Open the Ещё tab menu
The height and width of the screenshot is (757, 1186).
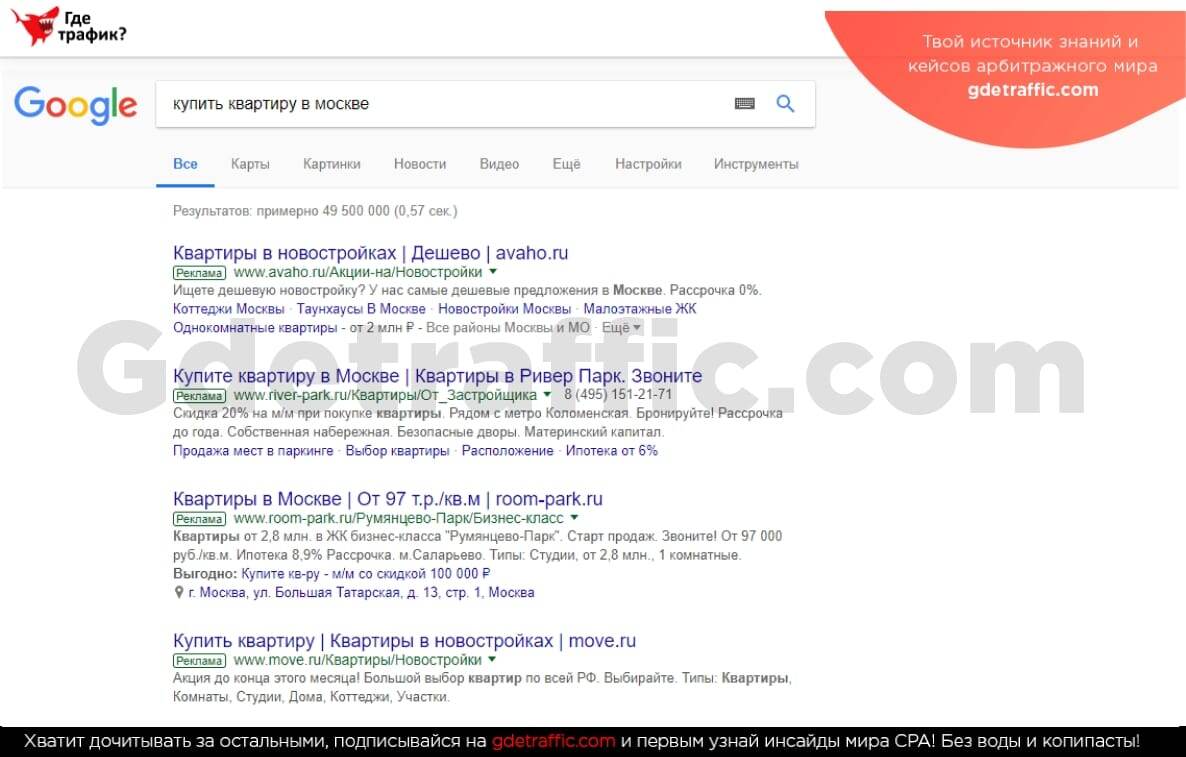click(x=566, y=164)
